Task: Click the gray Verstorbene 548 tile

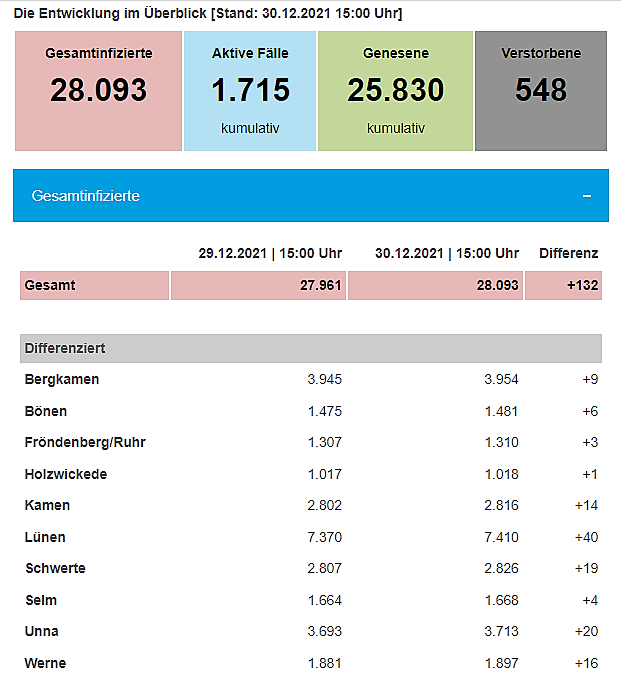Action: (541, 90)
